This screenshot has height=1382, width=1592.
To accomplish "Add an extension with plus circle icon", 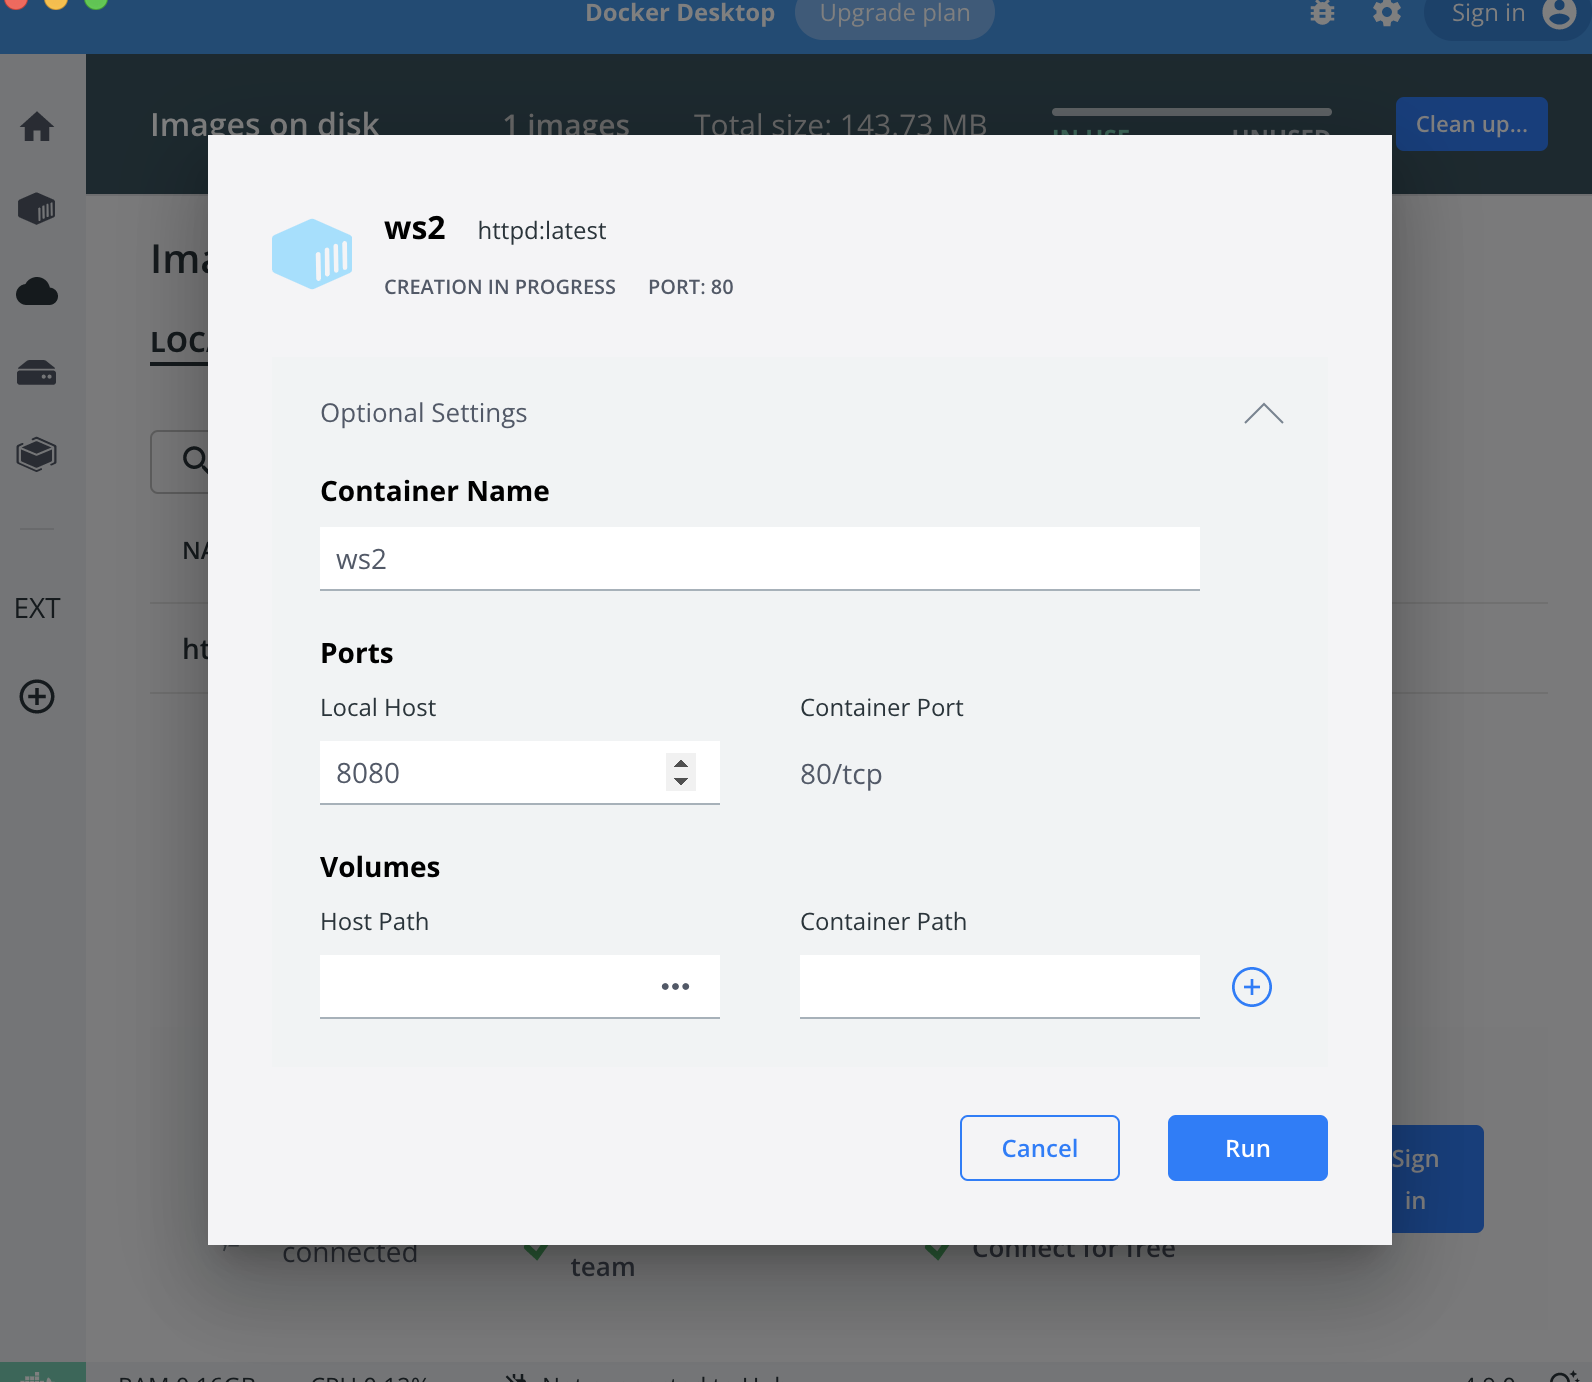I will [x=37, y=696].
